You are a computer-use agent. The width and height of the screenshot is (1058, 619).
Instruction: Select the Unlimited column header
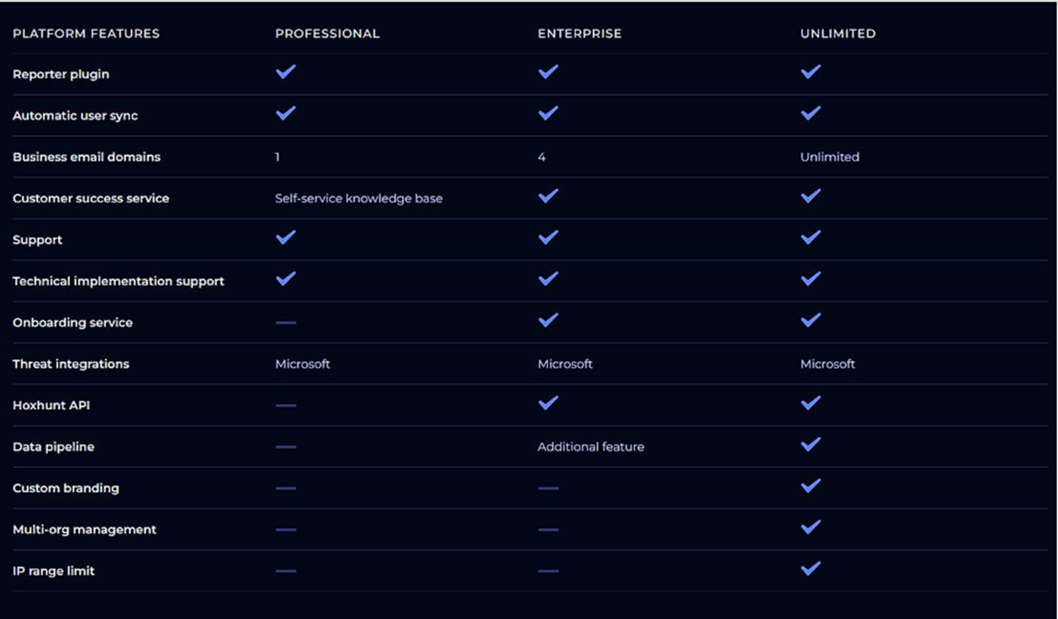click(x=837, y=34)
